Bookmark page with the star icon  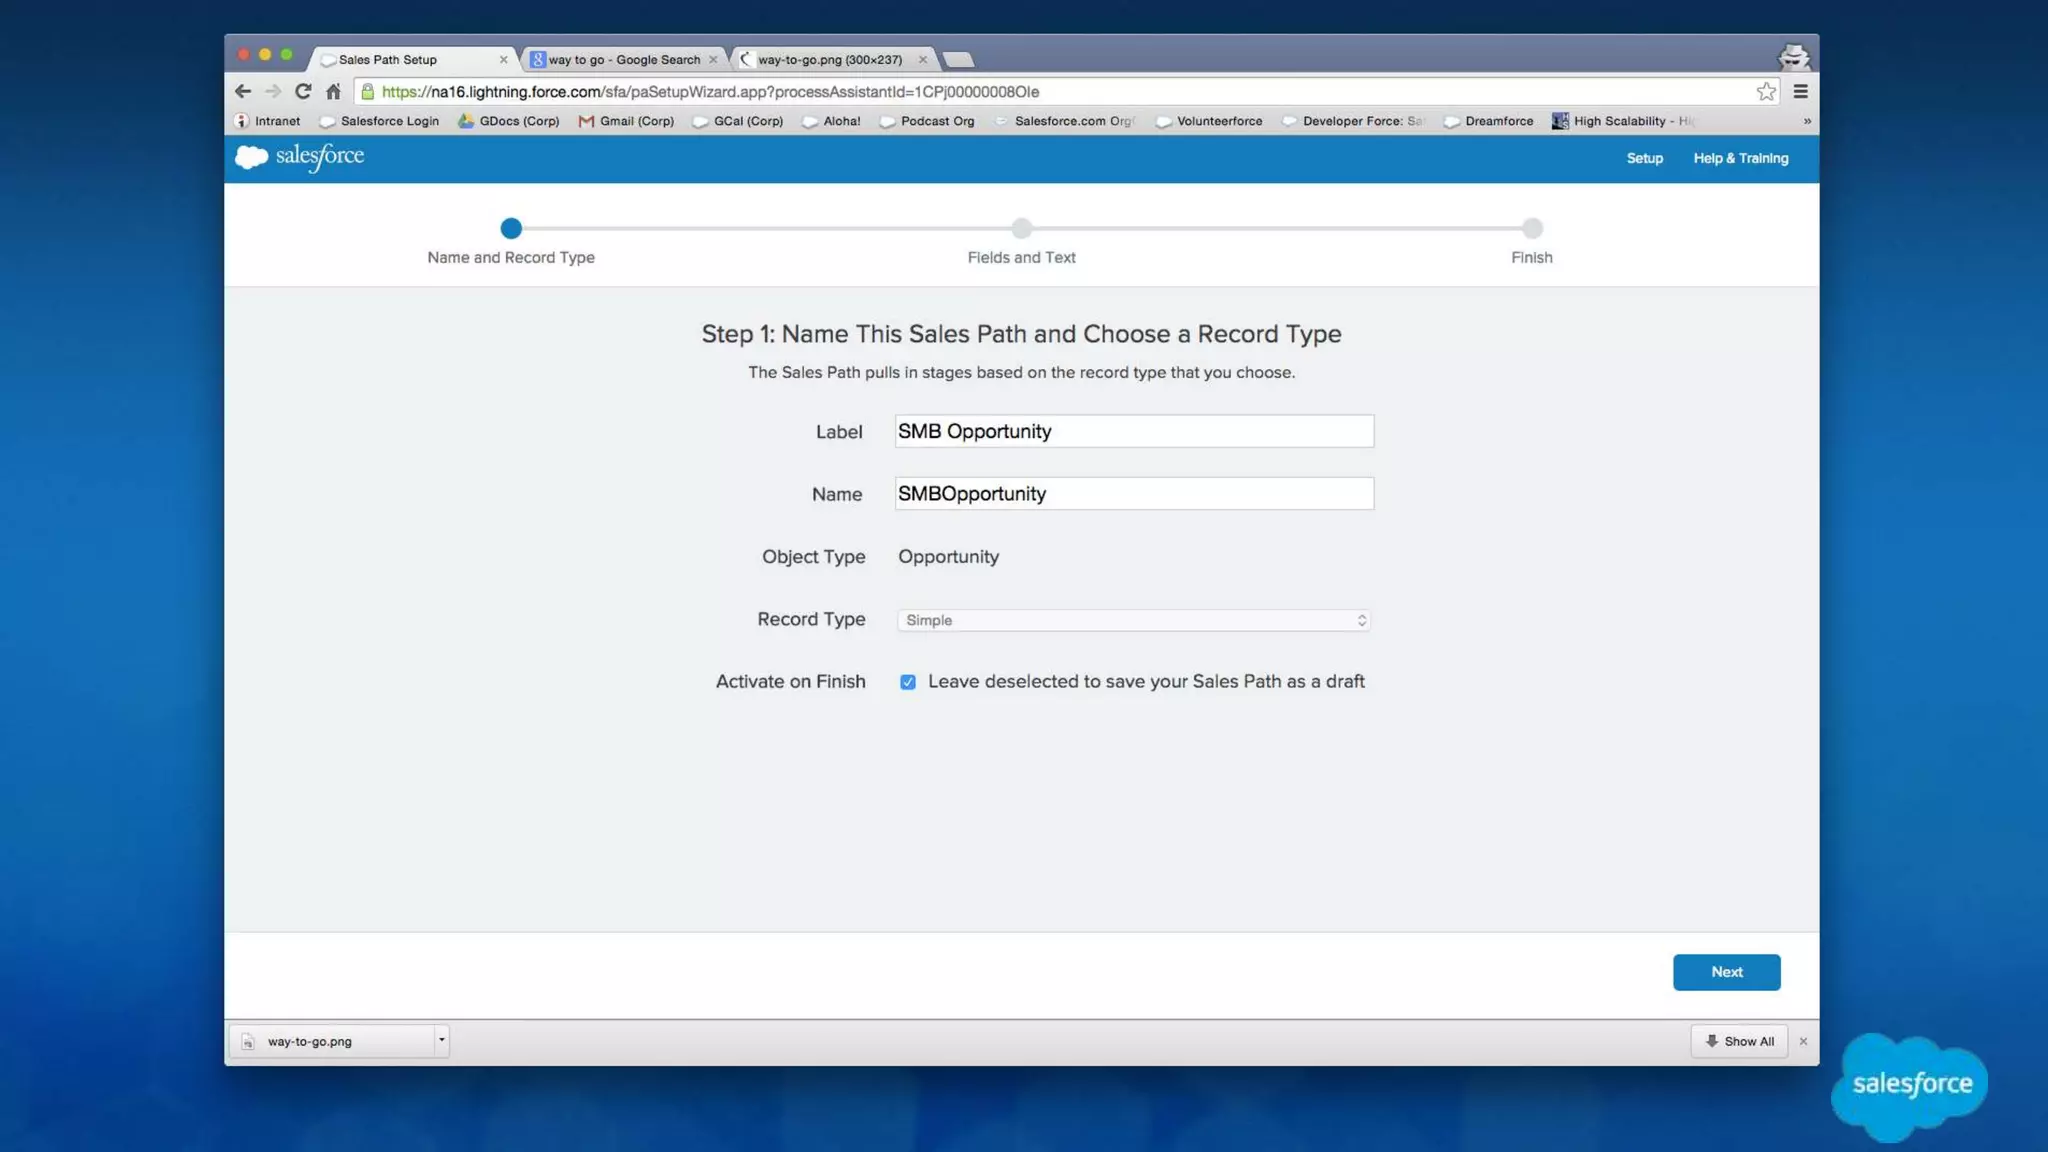[1766, 91]
